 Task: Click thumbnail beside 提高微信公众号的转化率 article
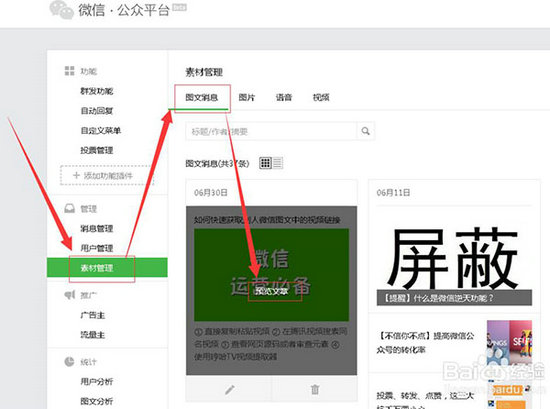(509, 342)
